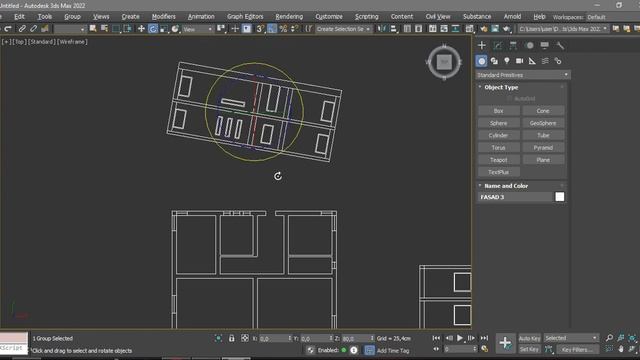Open the Edit menu
This screenshot has width=640, height=360.
pos(19,17)
